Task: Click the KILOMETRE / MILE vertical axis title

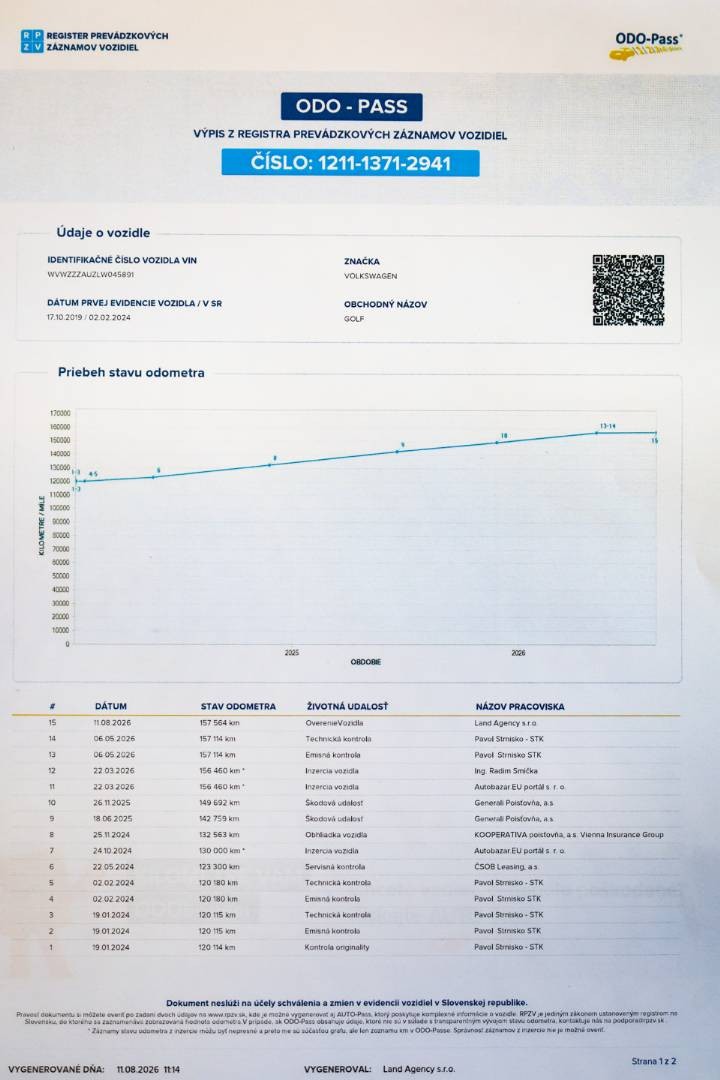Action: coord(42,526)
